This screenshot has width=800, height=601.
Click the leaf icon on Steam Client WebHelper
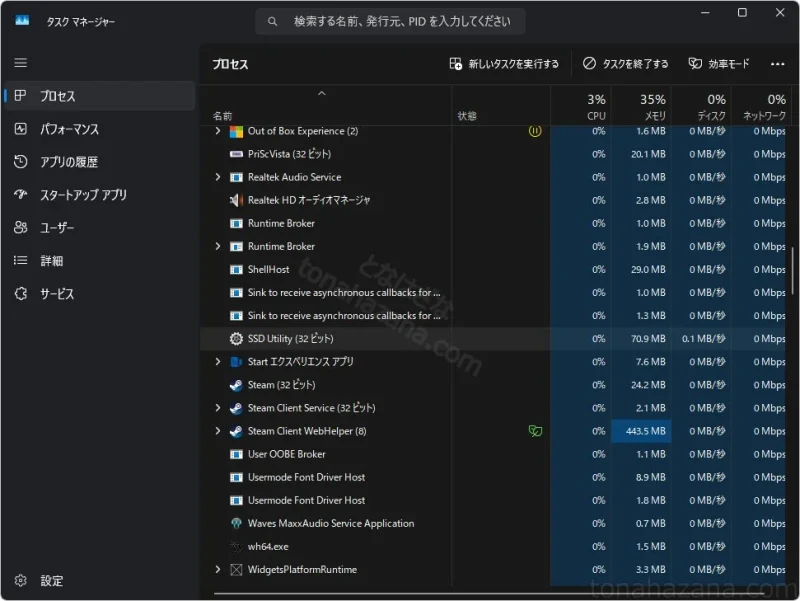coord(536,430)
